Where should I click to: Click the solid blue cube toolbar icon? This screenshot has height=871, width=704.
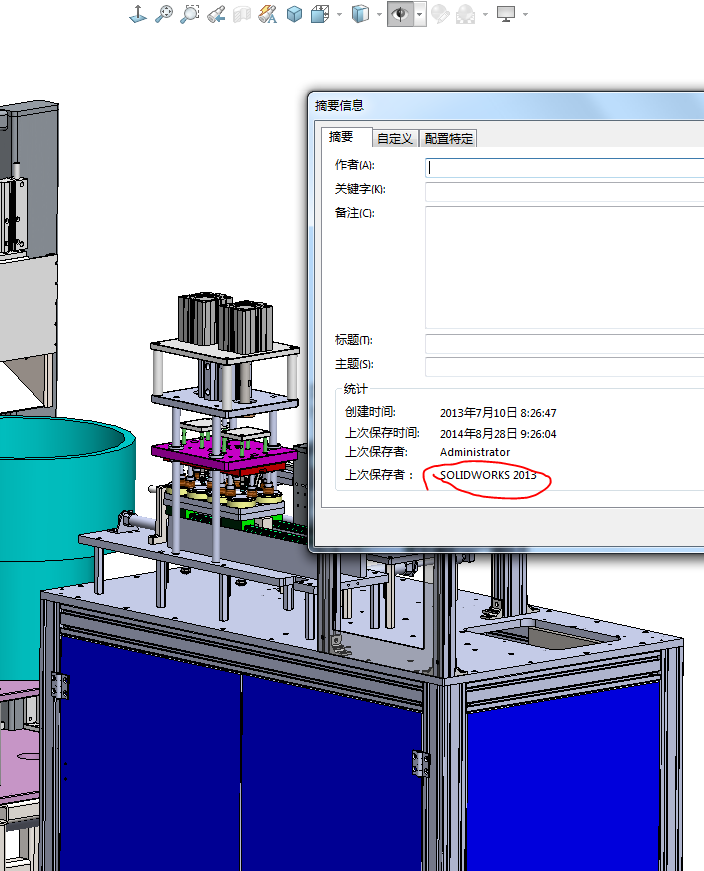(x=295, y=14)
